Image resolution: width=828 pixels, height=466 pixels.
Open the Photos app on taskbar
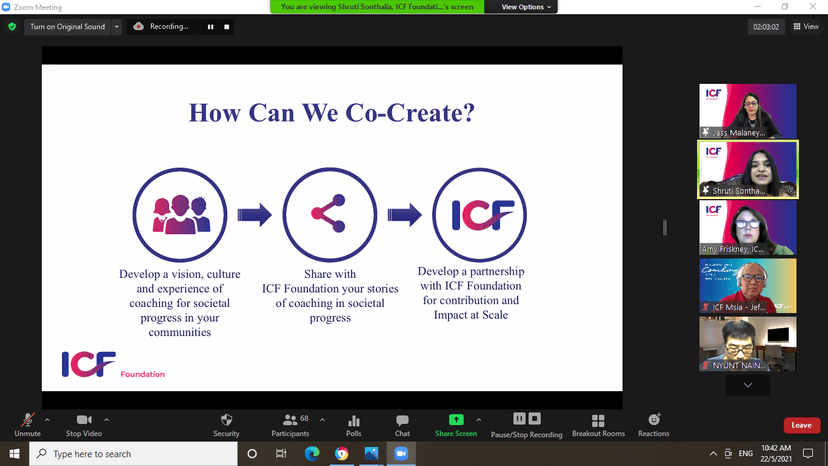tap(371, 454)
